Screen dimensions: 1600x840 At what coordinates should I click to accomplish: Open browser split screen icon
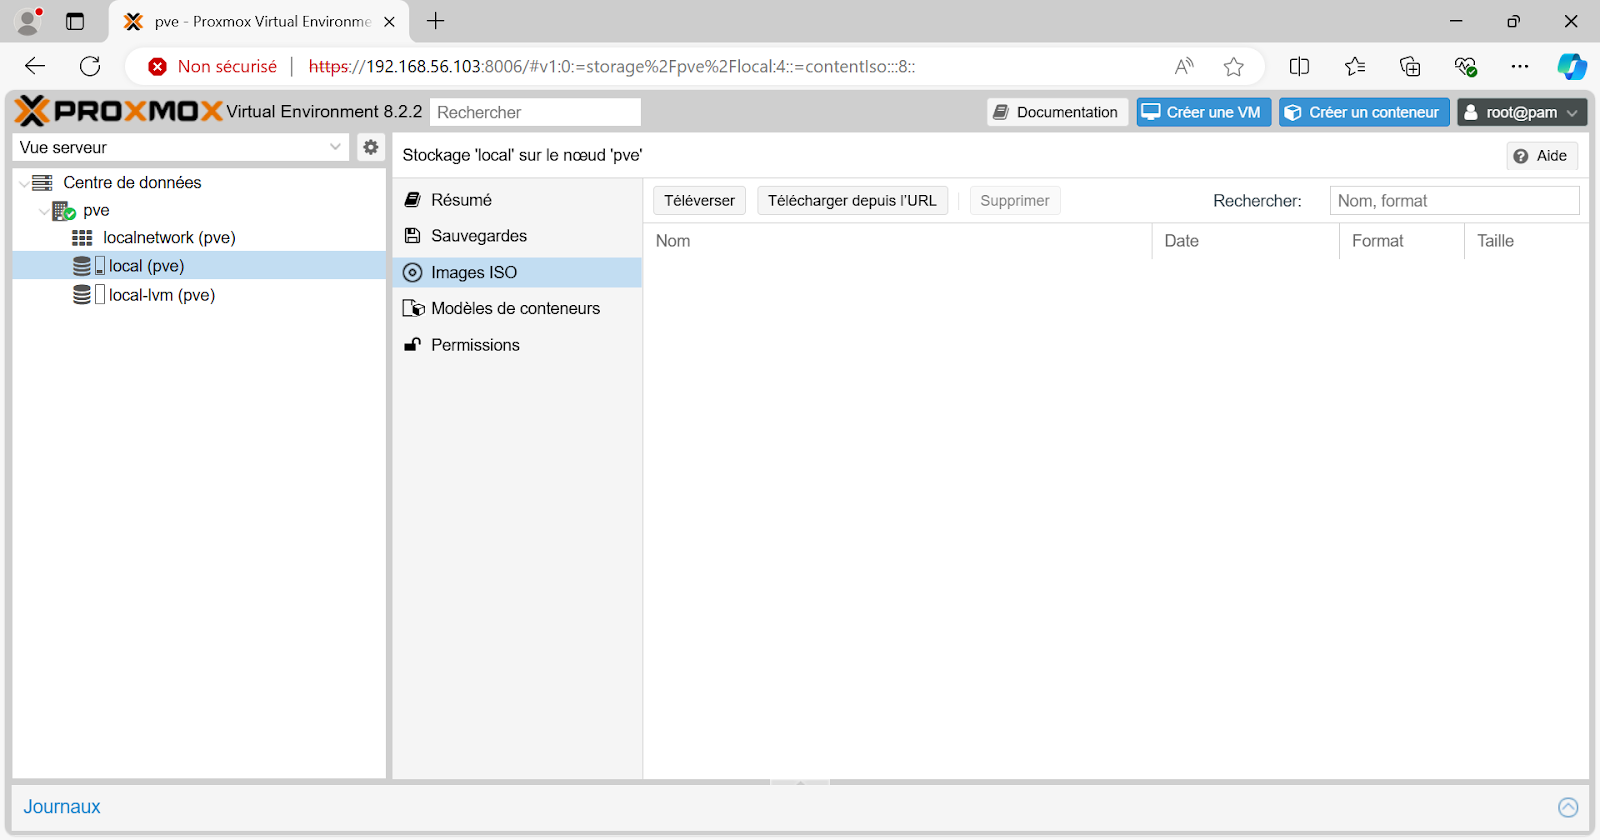[x=1299, y=66]
